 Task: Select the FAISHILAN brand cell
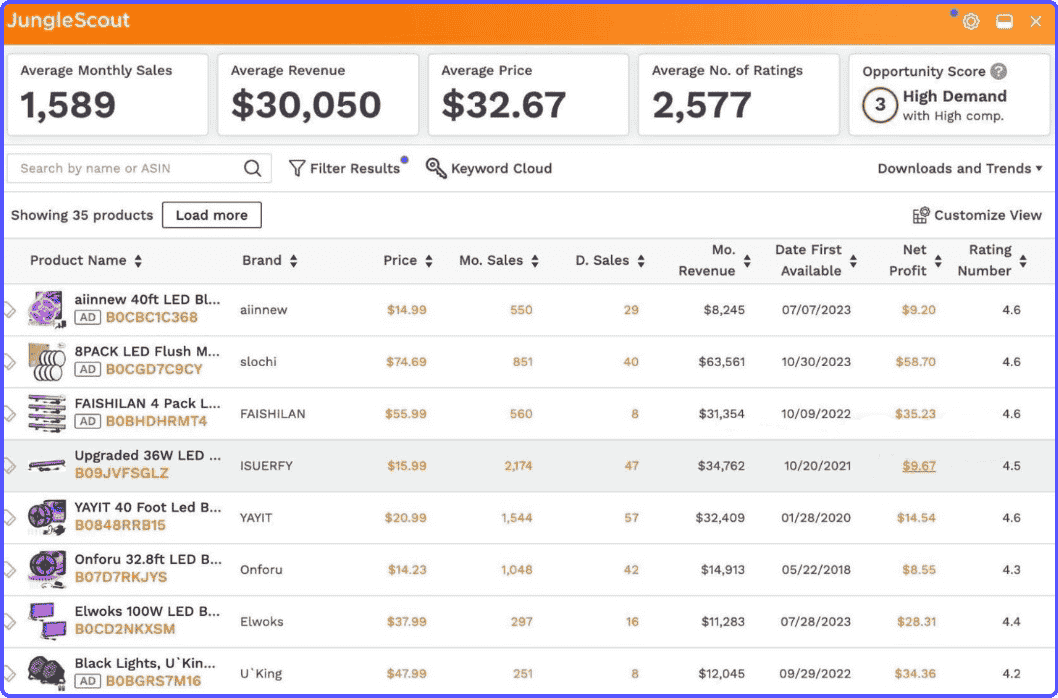pos(273,414)
